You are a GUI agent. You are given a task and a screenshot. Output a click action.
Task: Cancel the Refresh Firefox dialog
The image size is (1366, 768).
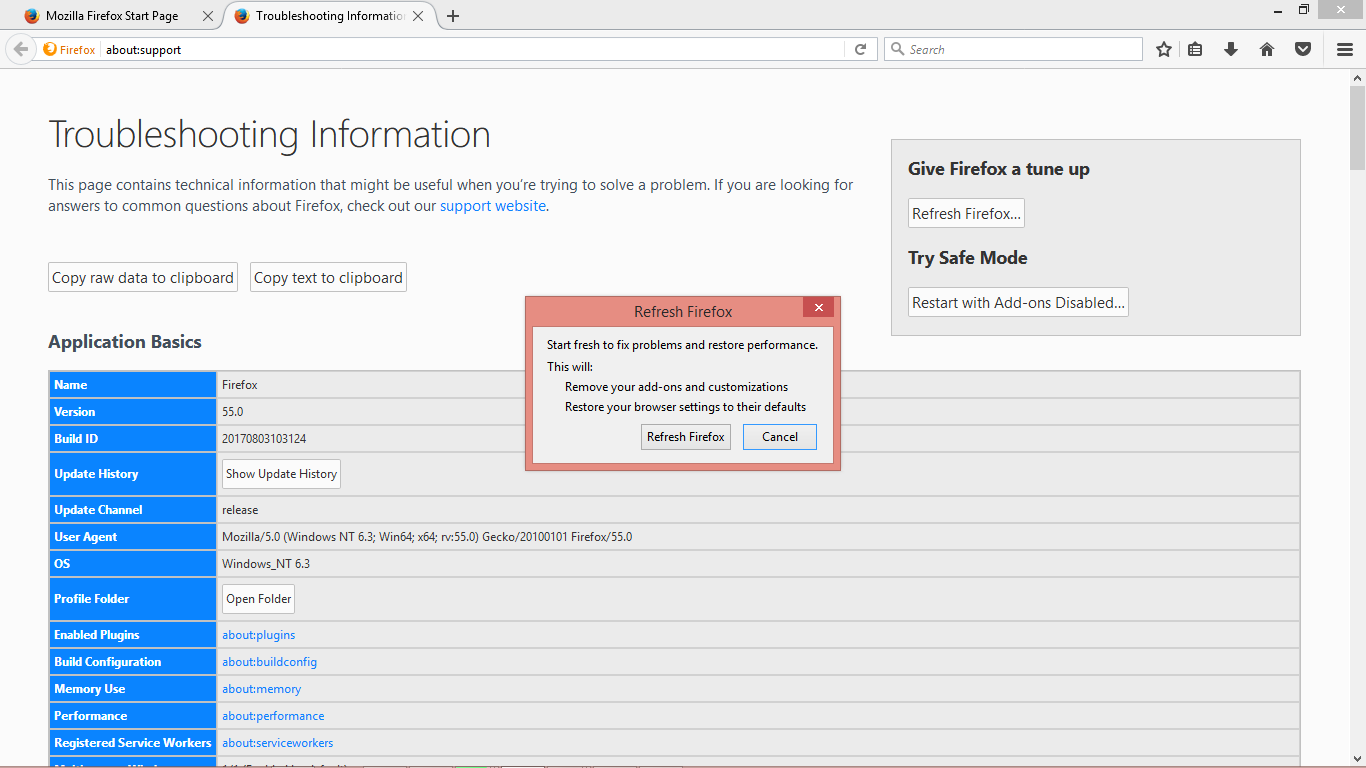coord(780,437)
